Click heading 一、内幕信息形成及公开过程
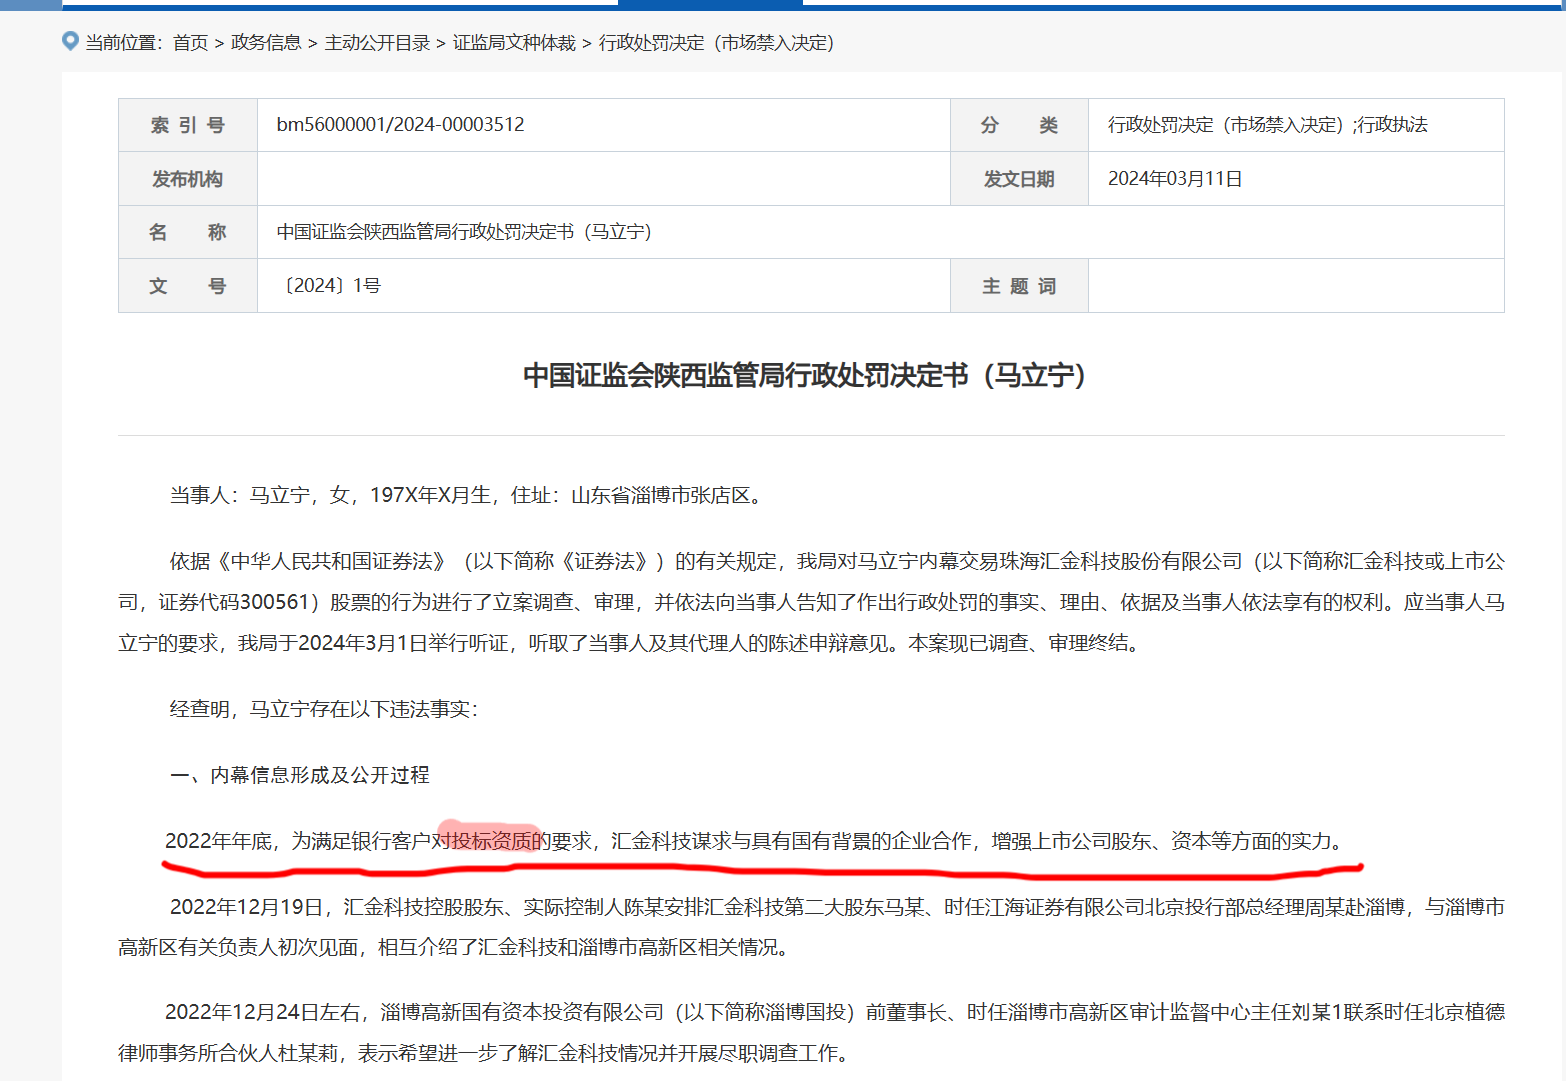This screenshot has height=1081, width=1566. (x=300, y=775)
